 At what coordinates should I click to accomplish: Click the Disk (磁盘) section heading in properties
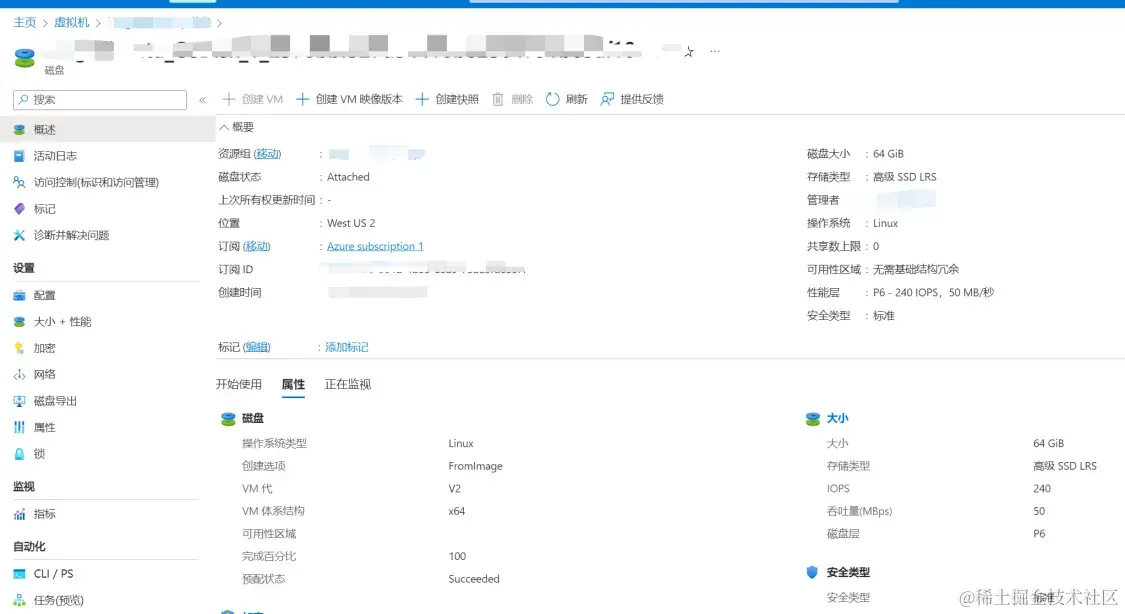(x=253, y=418)
